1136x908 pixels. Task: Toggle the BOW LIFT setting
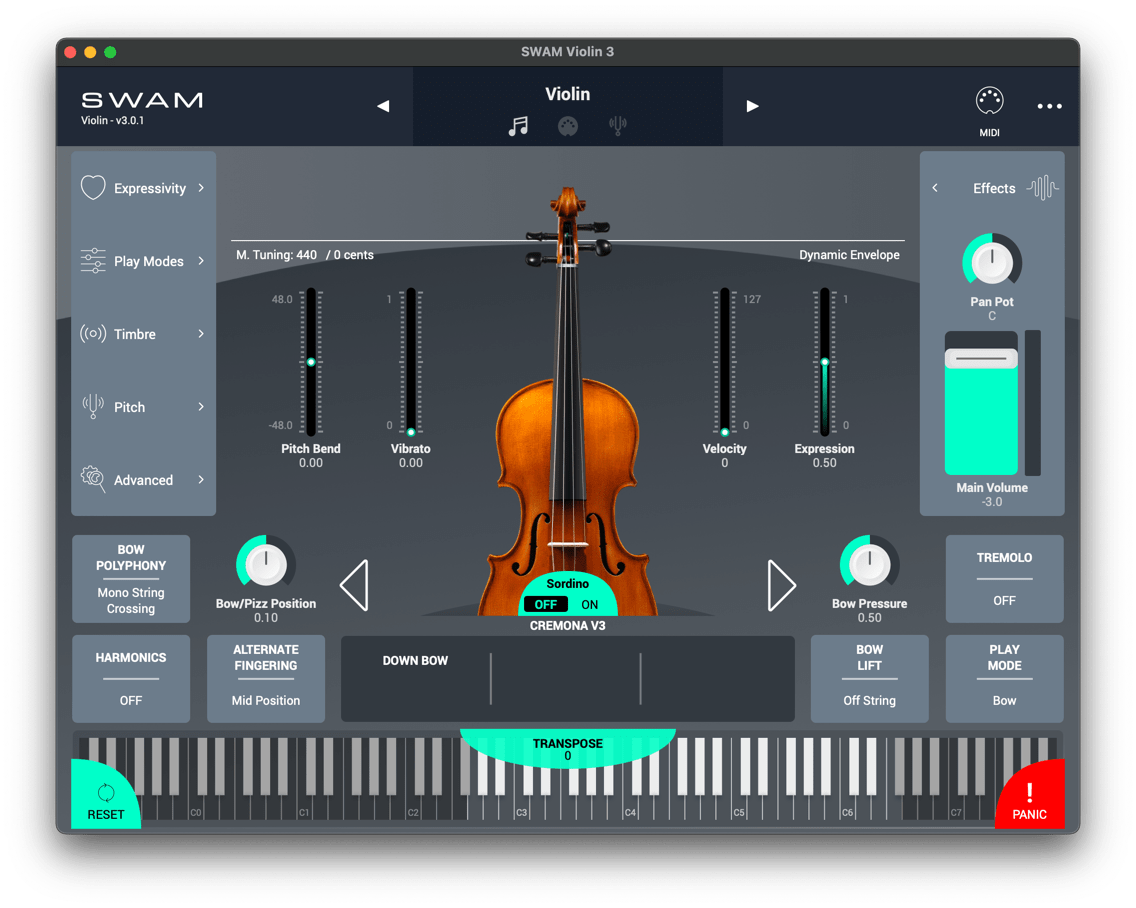click(869, 678)
